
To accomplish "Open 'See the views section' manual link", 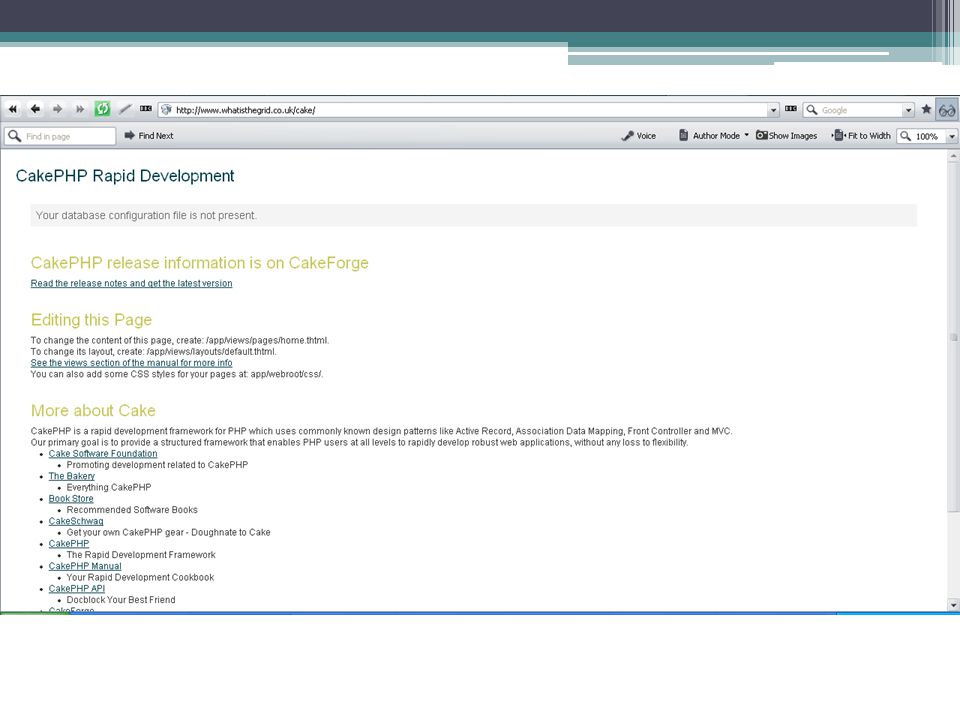I will point(131,363).
